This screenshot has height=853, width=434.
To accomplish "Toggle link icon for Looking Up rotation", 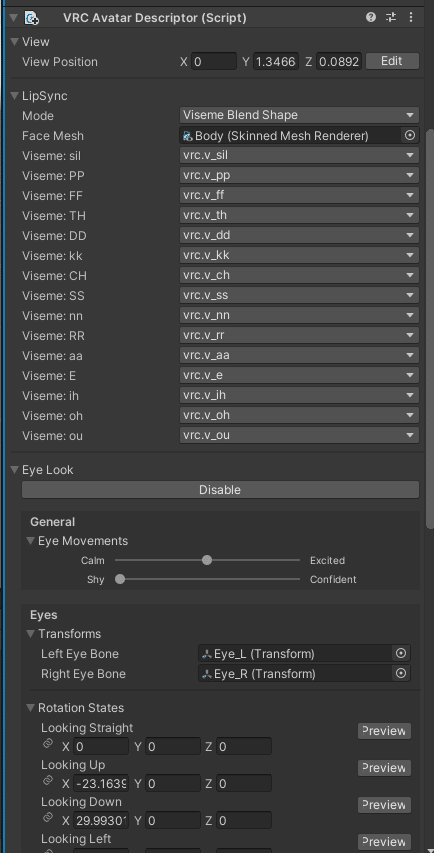I will pos(47,781).
